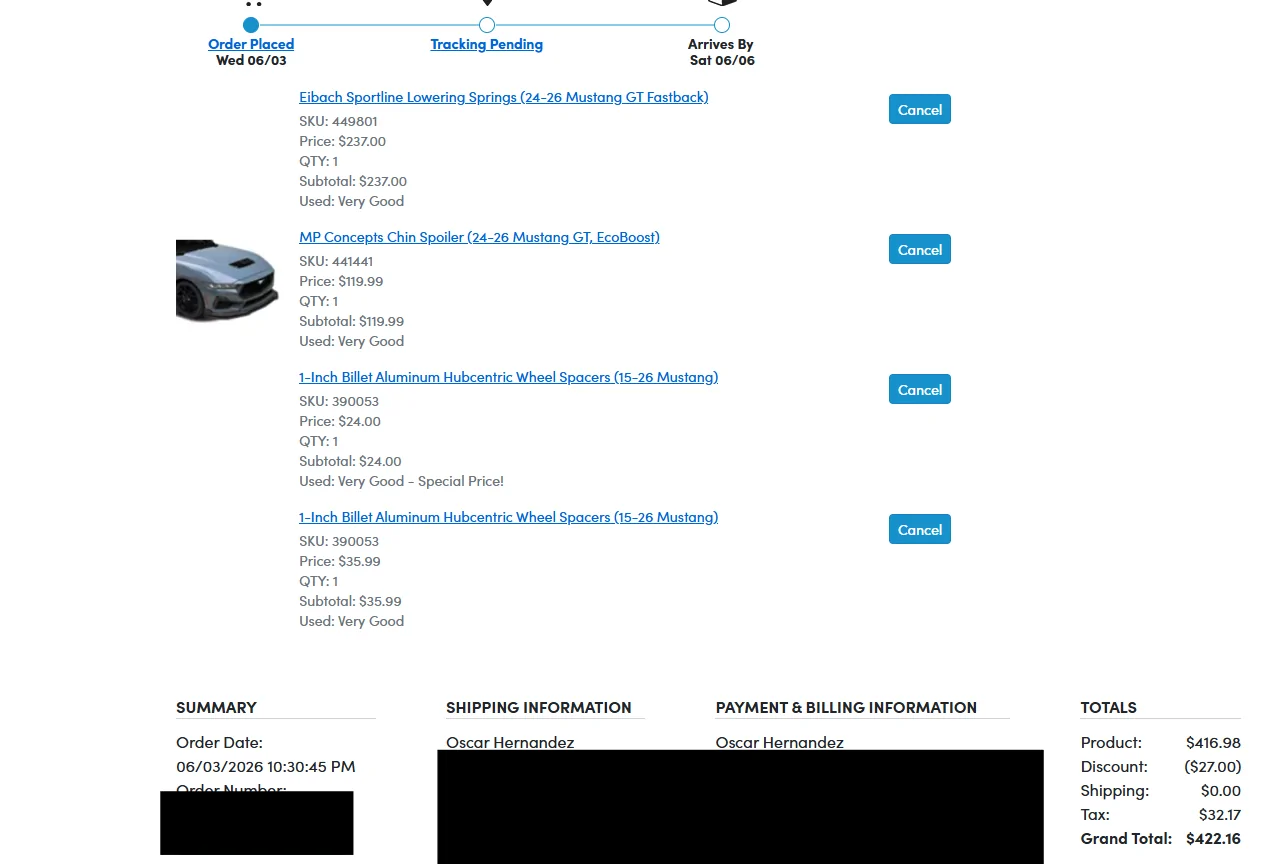Image resolution: width=1274 pixels, height=865 pixels.
Task: Click the Arrives By progress circle
Action: (722, 25)
